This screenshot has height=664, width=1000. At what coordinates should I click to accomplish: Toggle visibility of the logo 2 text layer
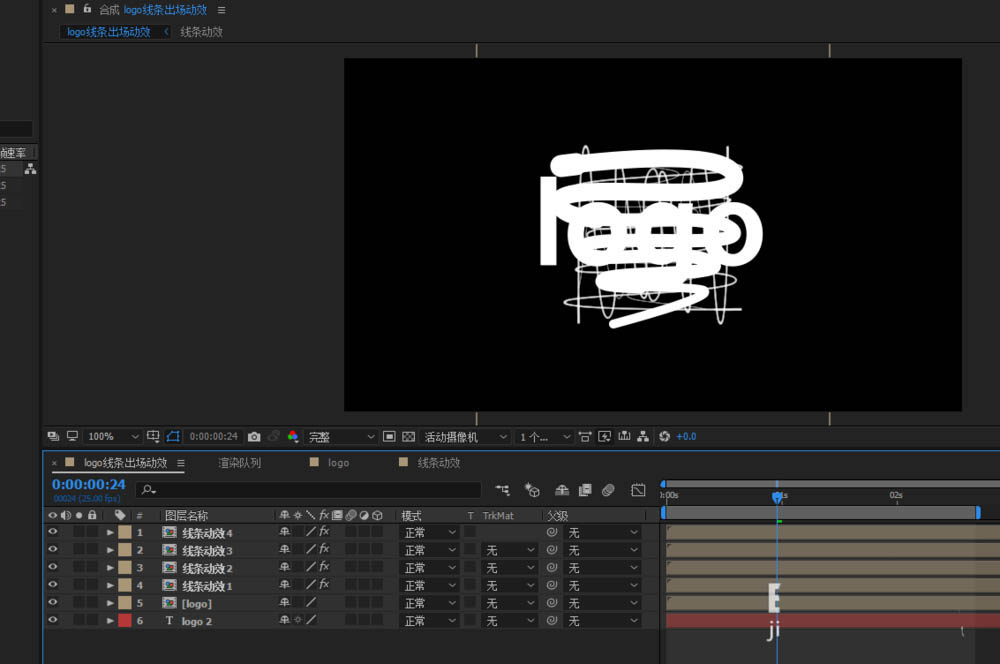point(53,621)
